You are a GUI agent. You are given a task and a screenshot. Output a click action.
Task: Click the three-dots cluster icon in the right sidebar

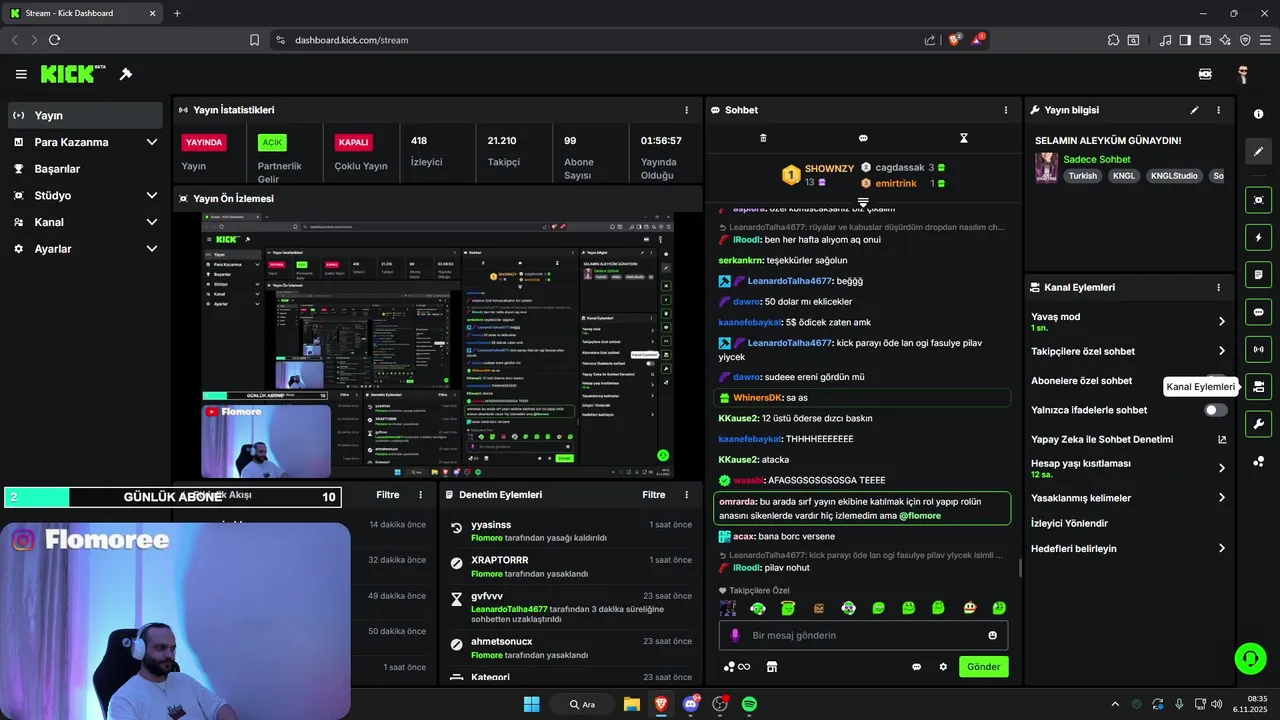tap(1259, 461)
